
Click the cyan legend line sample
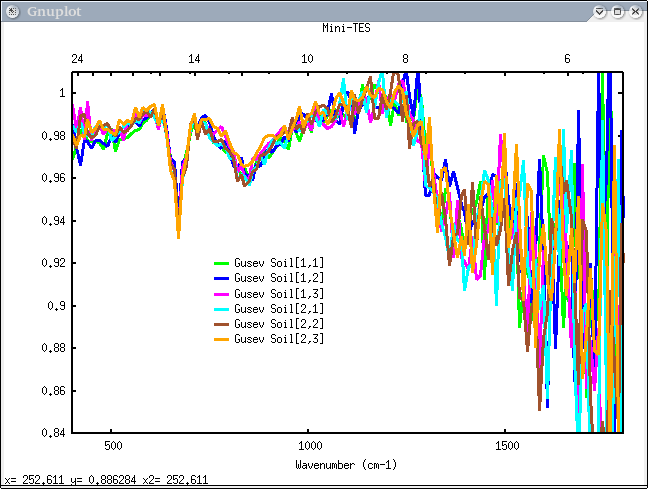[222, 309]
